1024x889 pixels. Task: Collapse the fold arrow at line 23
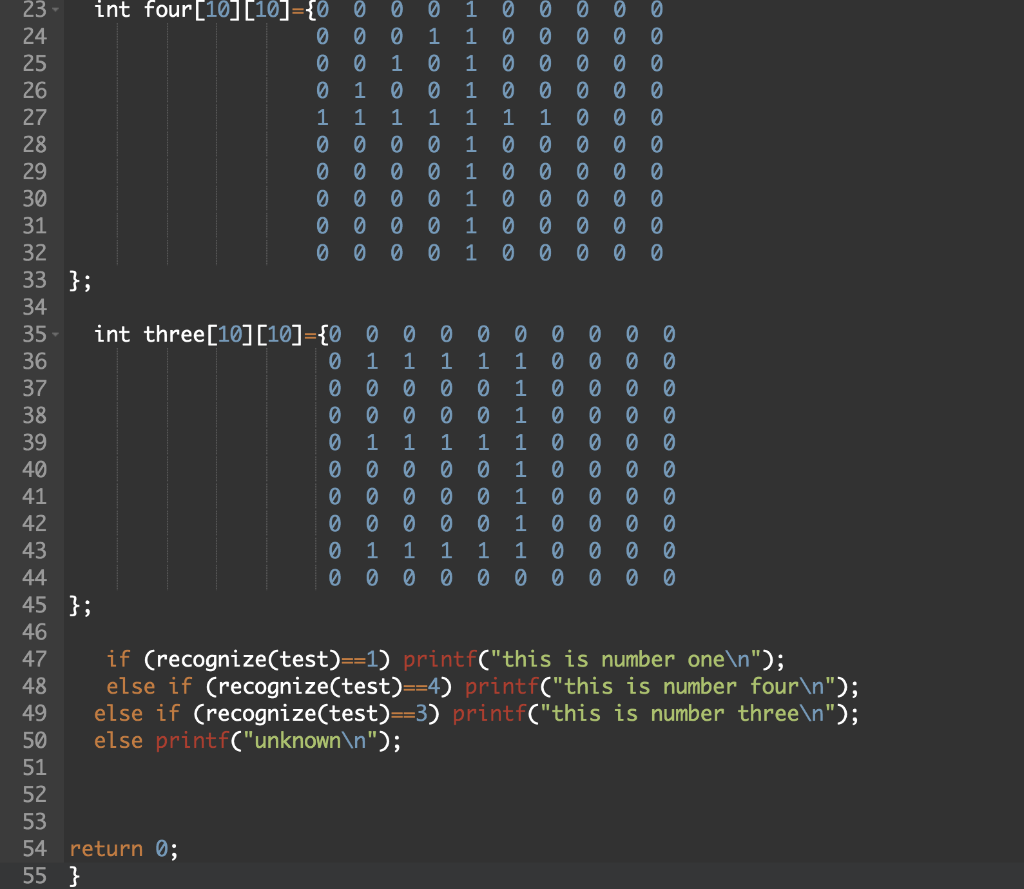point(56,9)
